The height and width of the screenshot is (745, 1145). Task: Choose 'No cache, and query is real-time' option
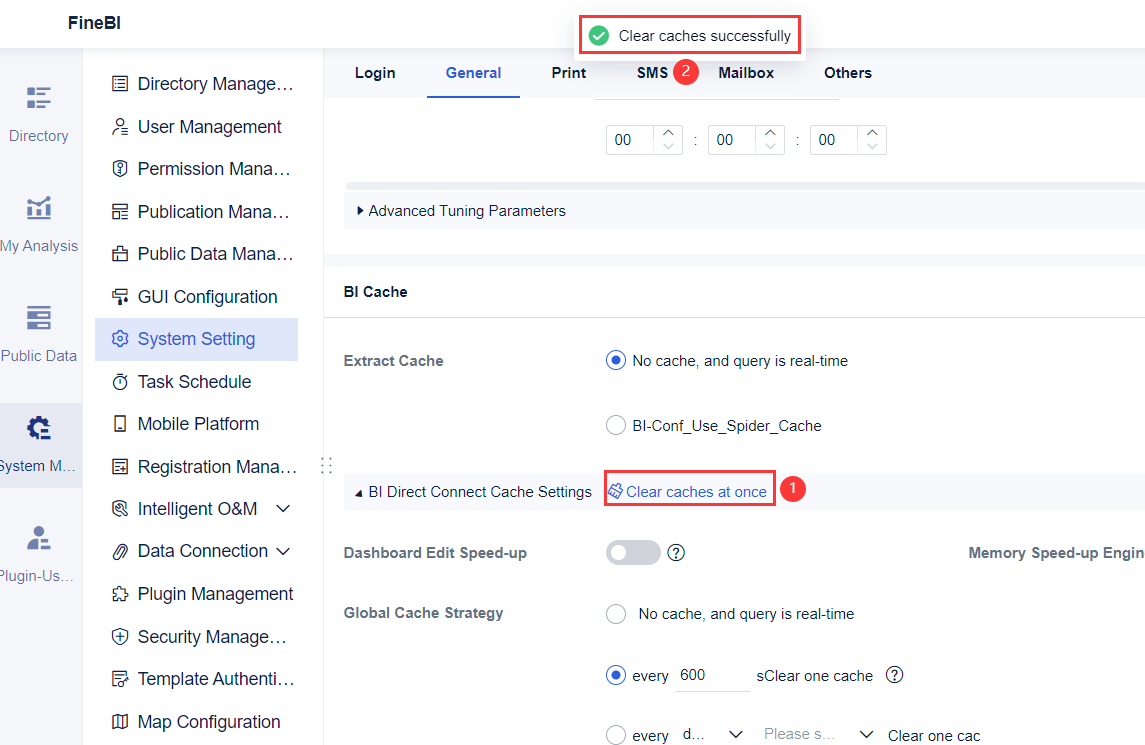[x=615, y=360]
